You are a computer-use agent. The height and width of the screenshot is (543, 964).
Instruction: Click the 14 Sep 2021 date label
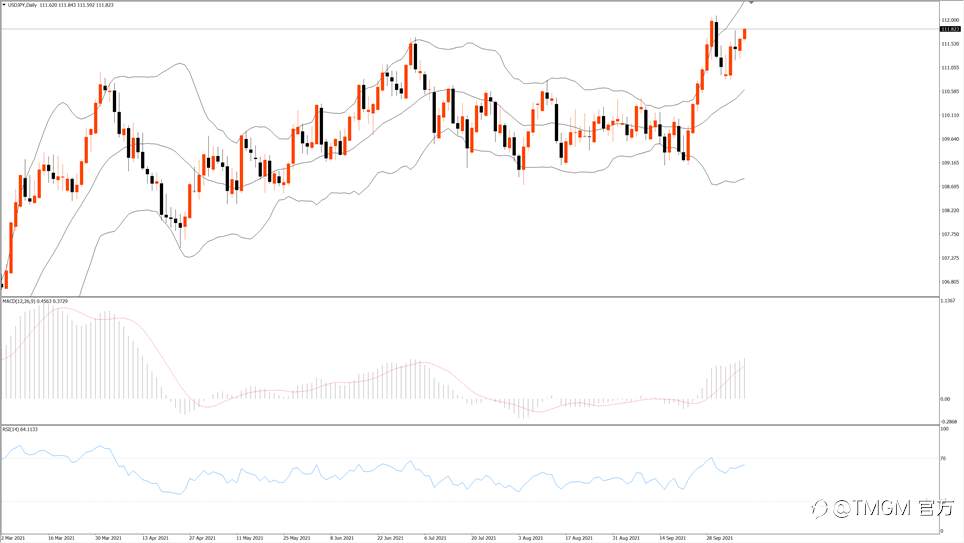tap(673, 538)
